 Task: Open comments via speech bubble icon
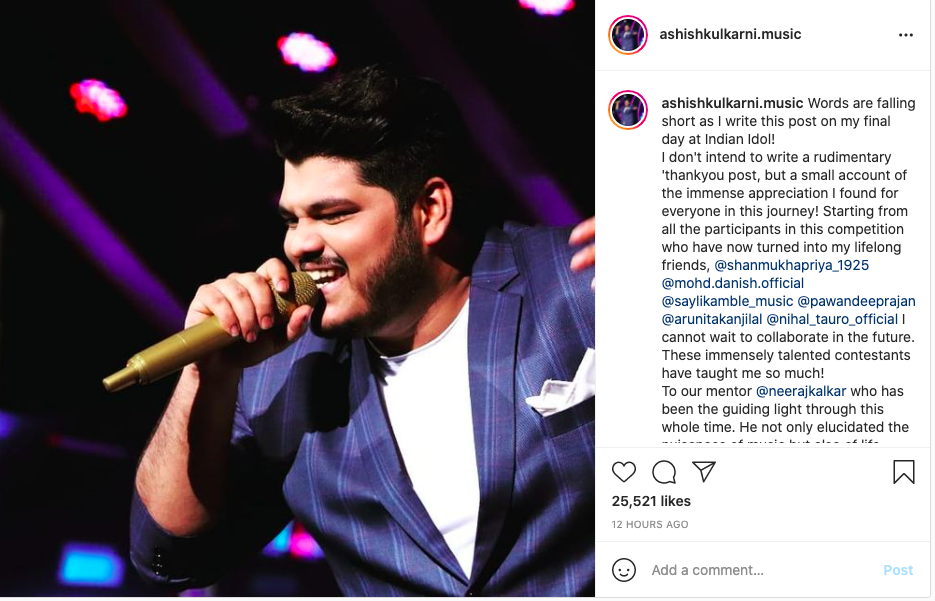point(664,472)
